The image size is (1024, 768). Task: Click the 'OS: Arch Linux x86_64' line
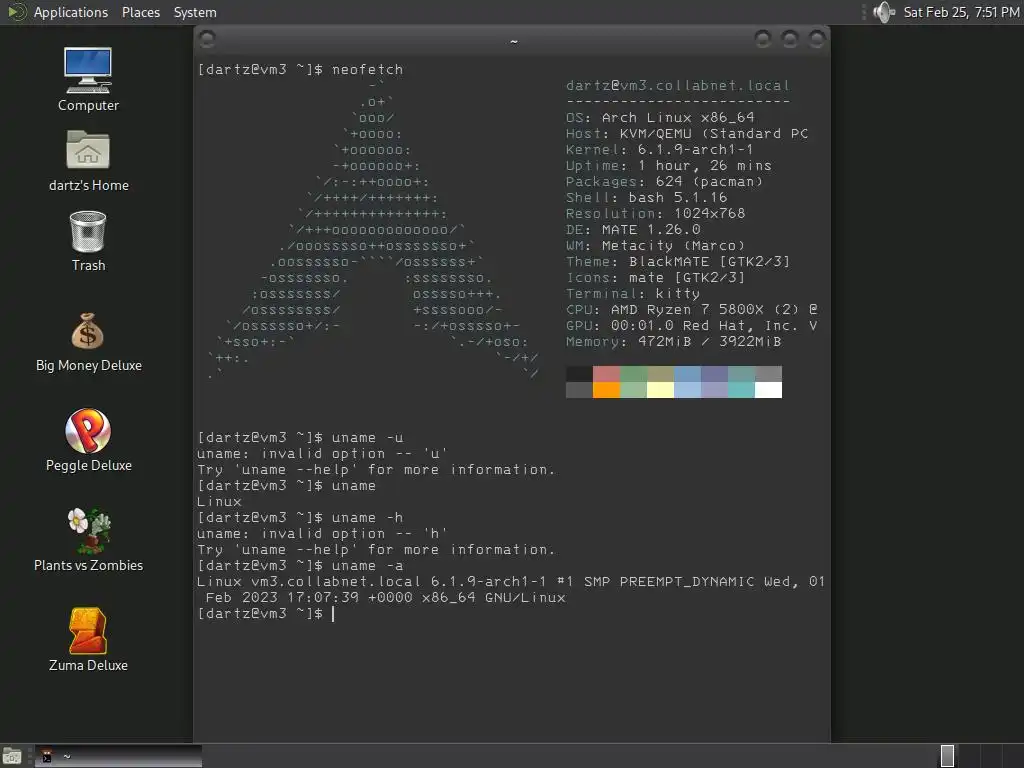tap(660, 118)
